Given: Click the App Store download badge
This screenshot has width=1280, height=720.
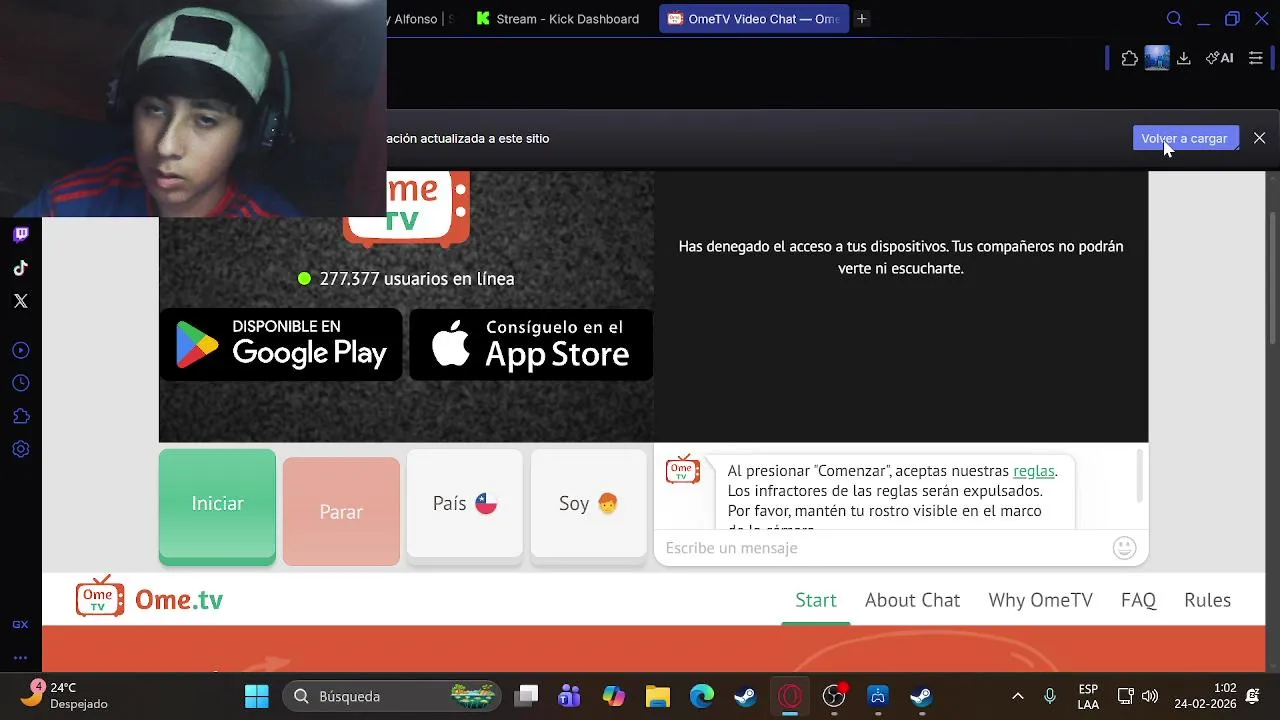Looking at the screenshot, I should click(x=531, y=344).
